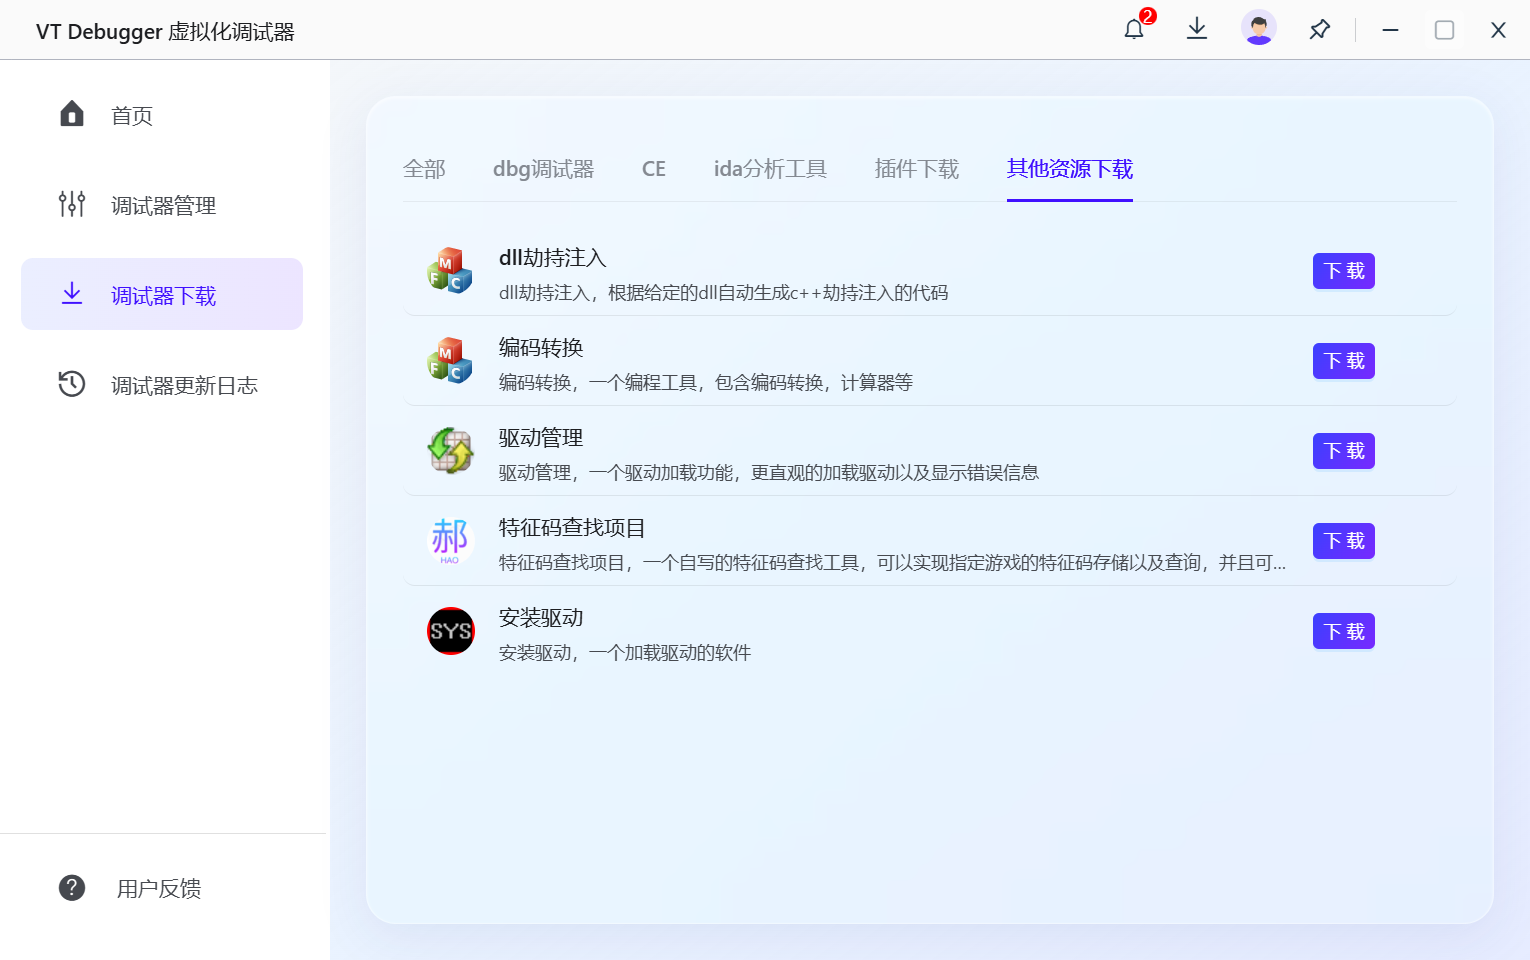
Task: Open 调试器管理 in the sidebar
Action: click(162, 205)
